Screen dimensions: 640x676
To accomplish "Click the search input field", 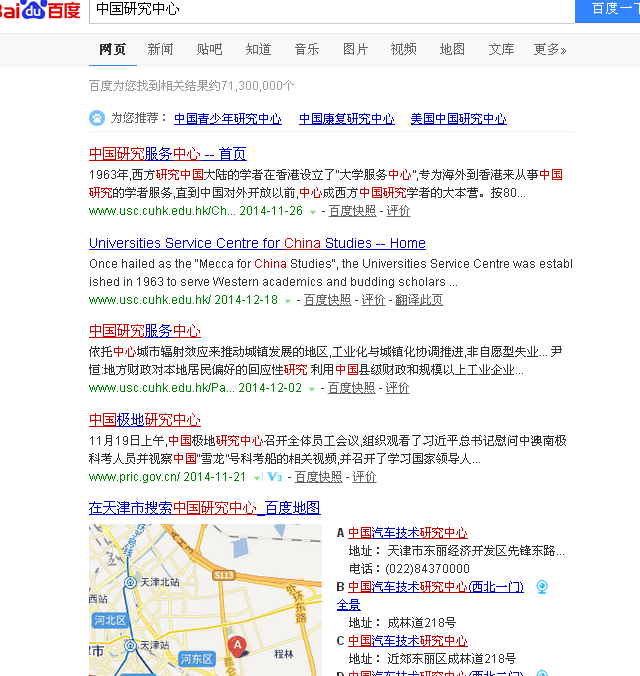I will click(x=332, y=10).
